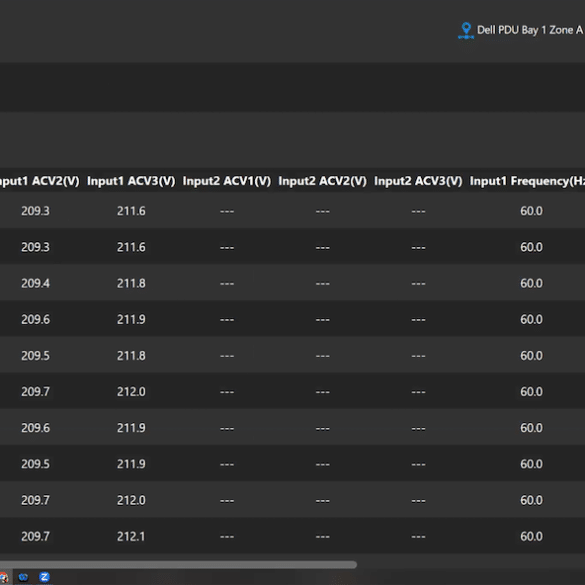The width and height of the screenshot is (585, 585).
Task: Select Input2 ACV1 dashes in the 209.4 row
Action: pyautogui.click(x=227, y=284)
